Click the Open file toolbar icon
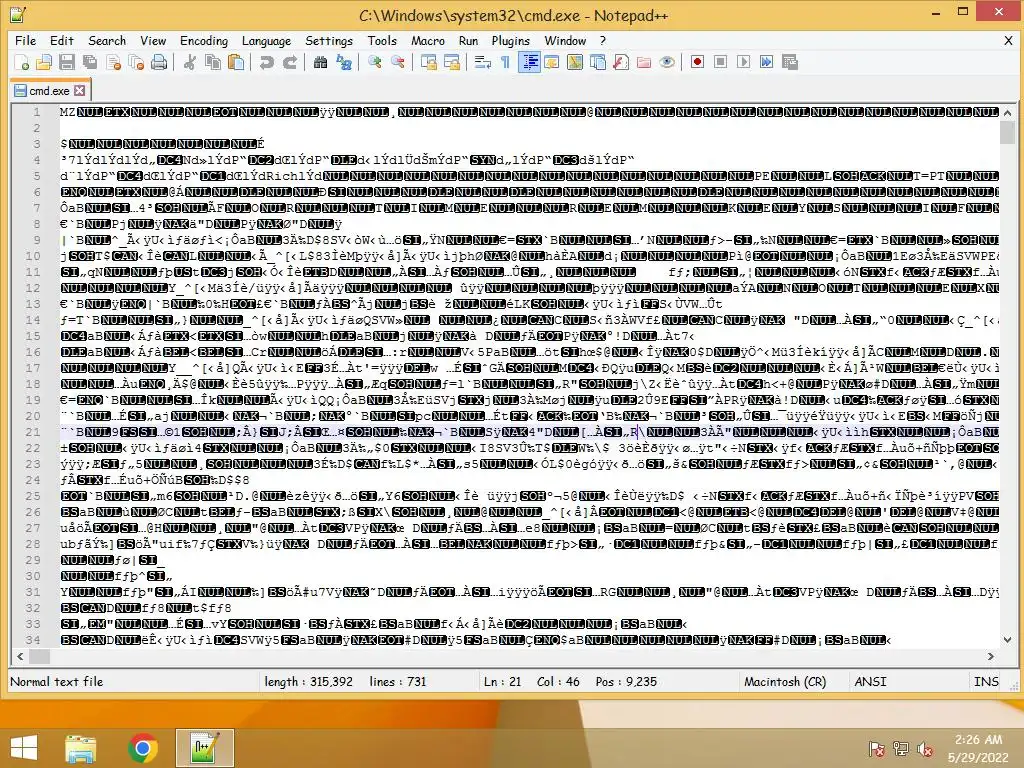The height and width of the screenshot is (768, 1024). coord(44,62)
